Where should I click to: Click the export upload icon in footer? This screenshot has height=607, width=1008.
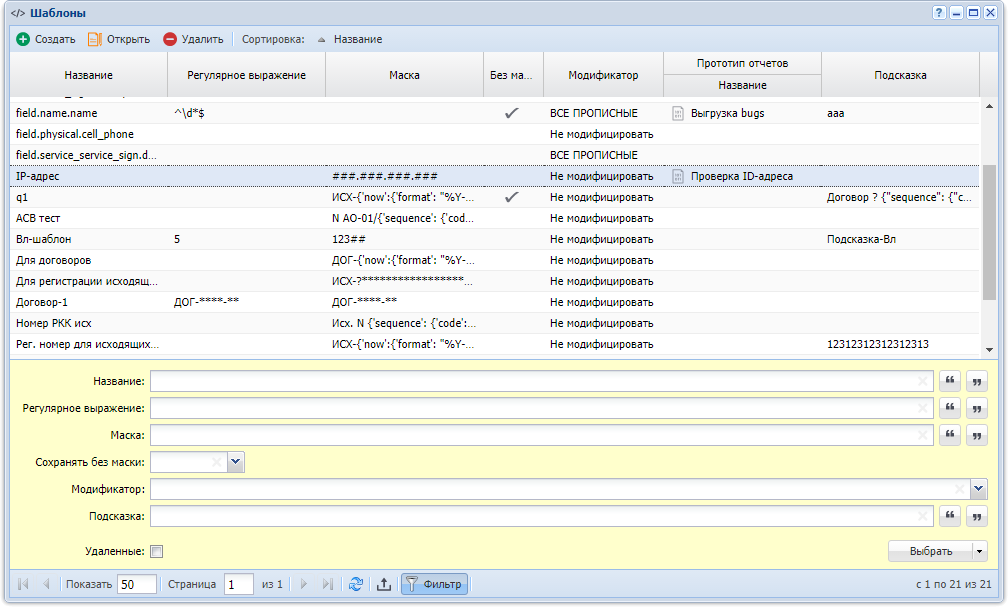pos(384,584)
